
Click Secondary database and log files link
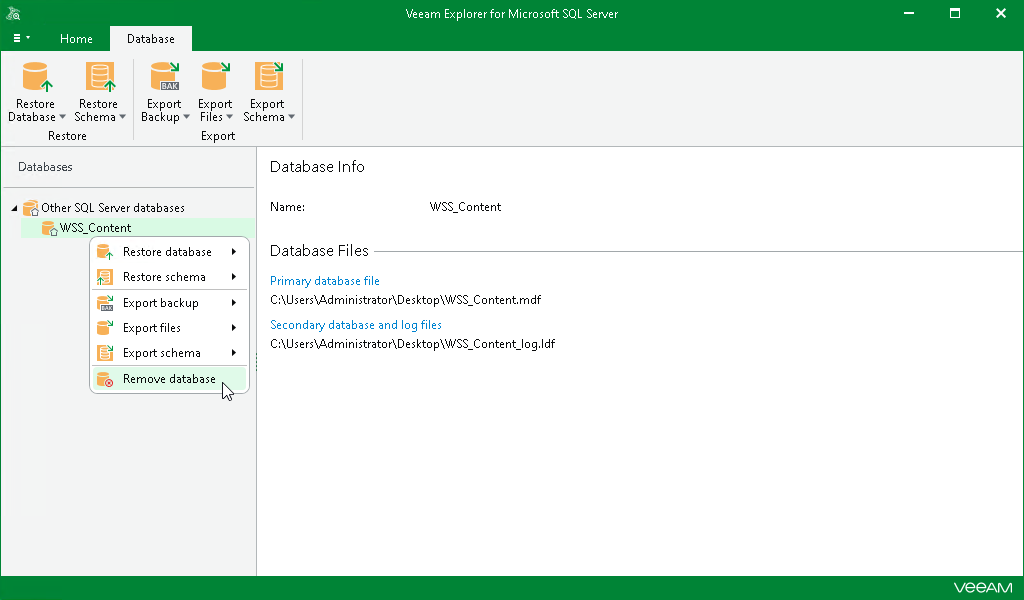coord(356,325)
